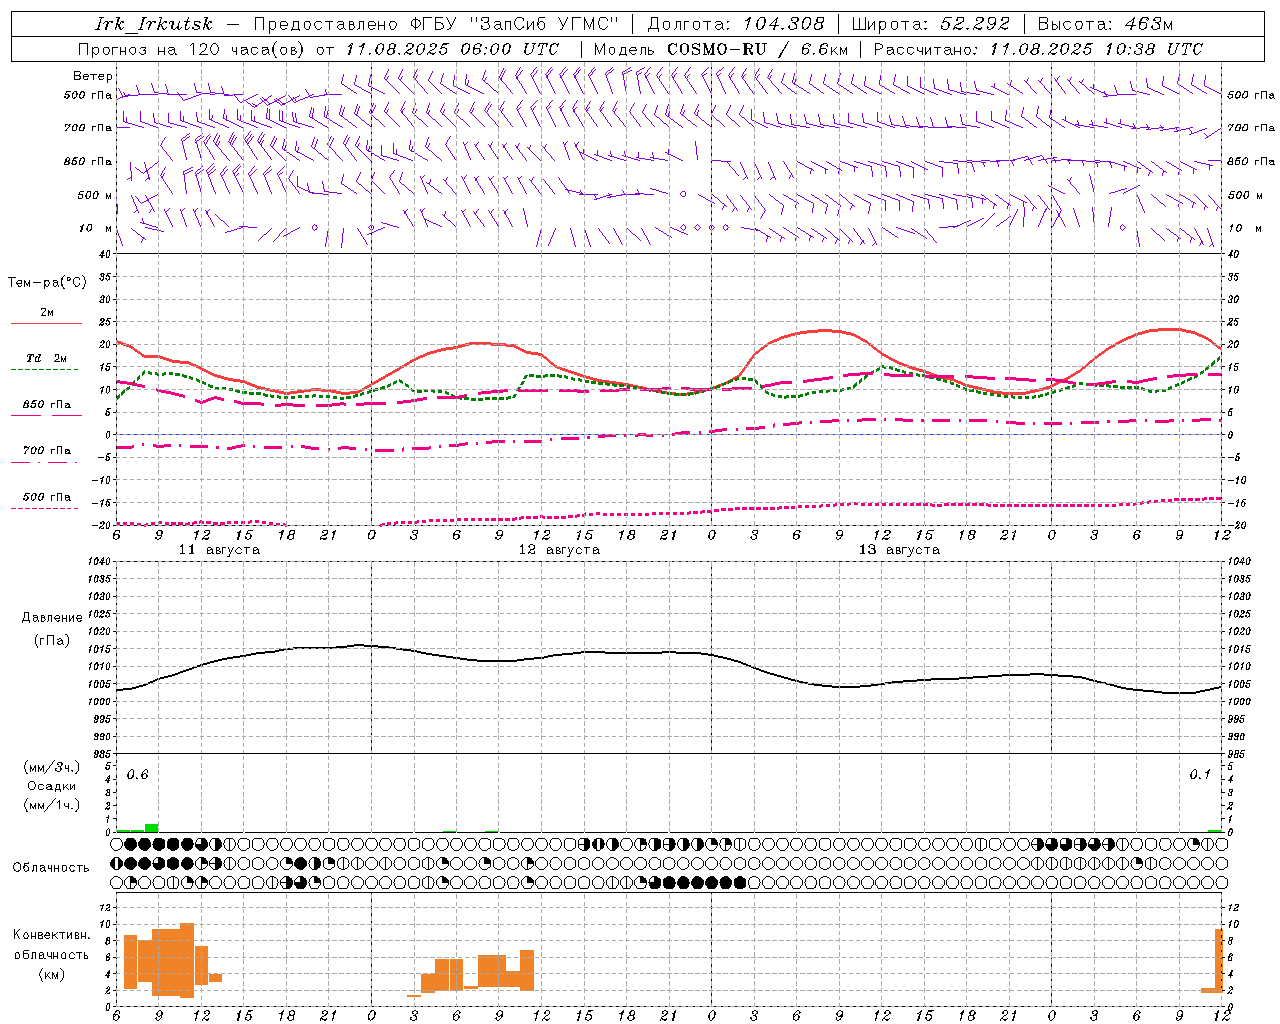Click the Широта: 52.292 header field
This screenshot has width=1280, height=1024.
click(931, 24)
